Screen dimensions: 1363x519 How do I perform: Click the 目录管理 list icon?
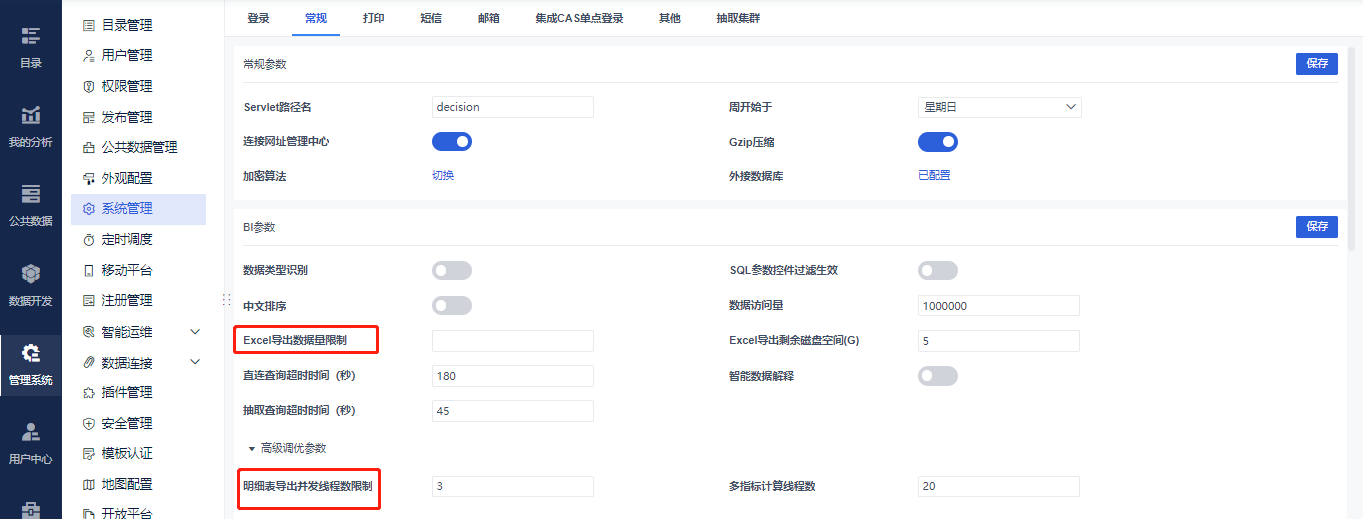89,25
